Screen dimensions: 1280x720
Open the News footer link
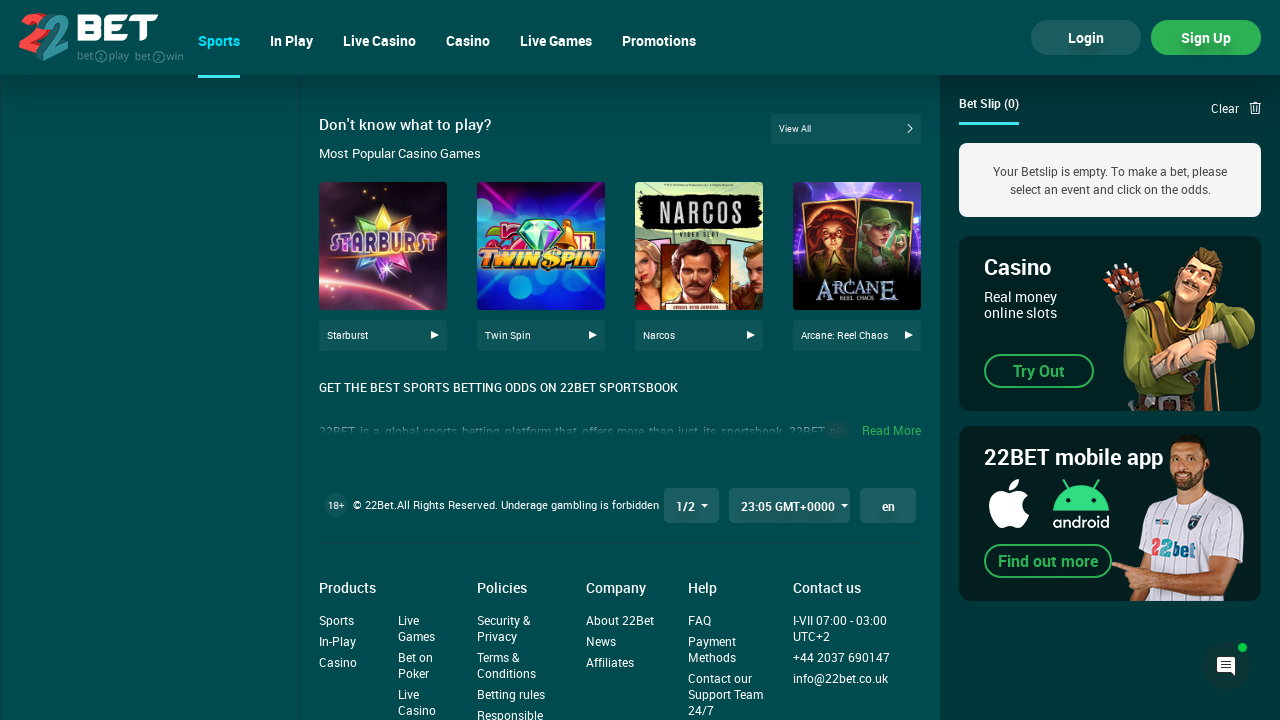[601, 642]
